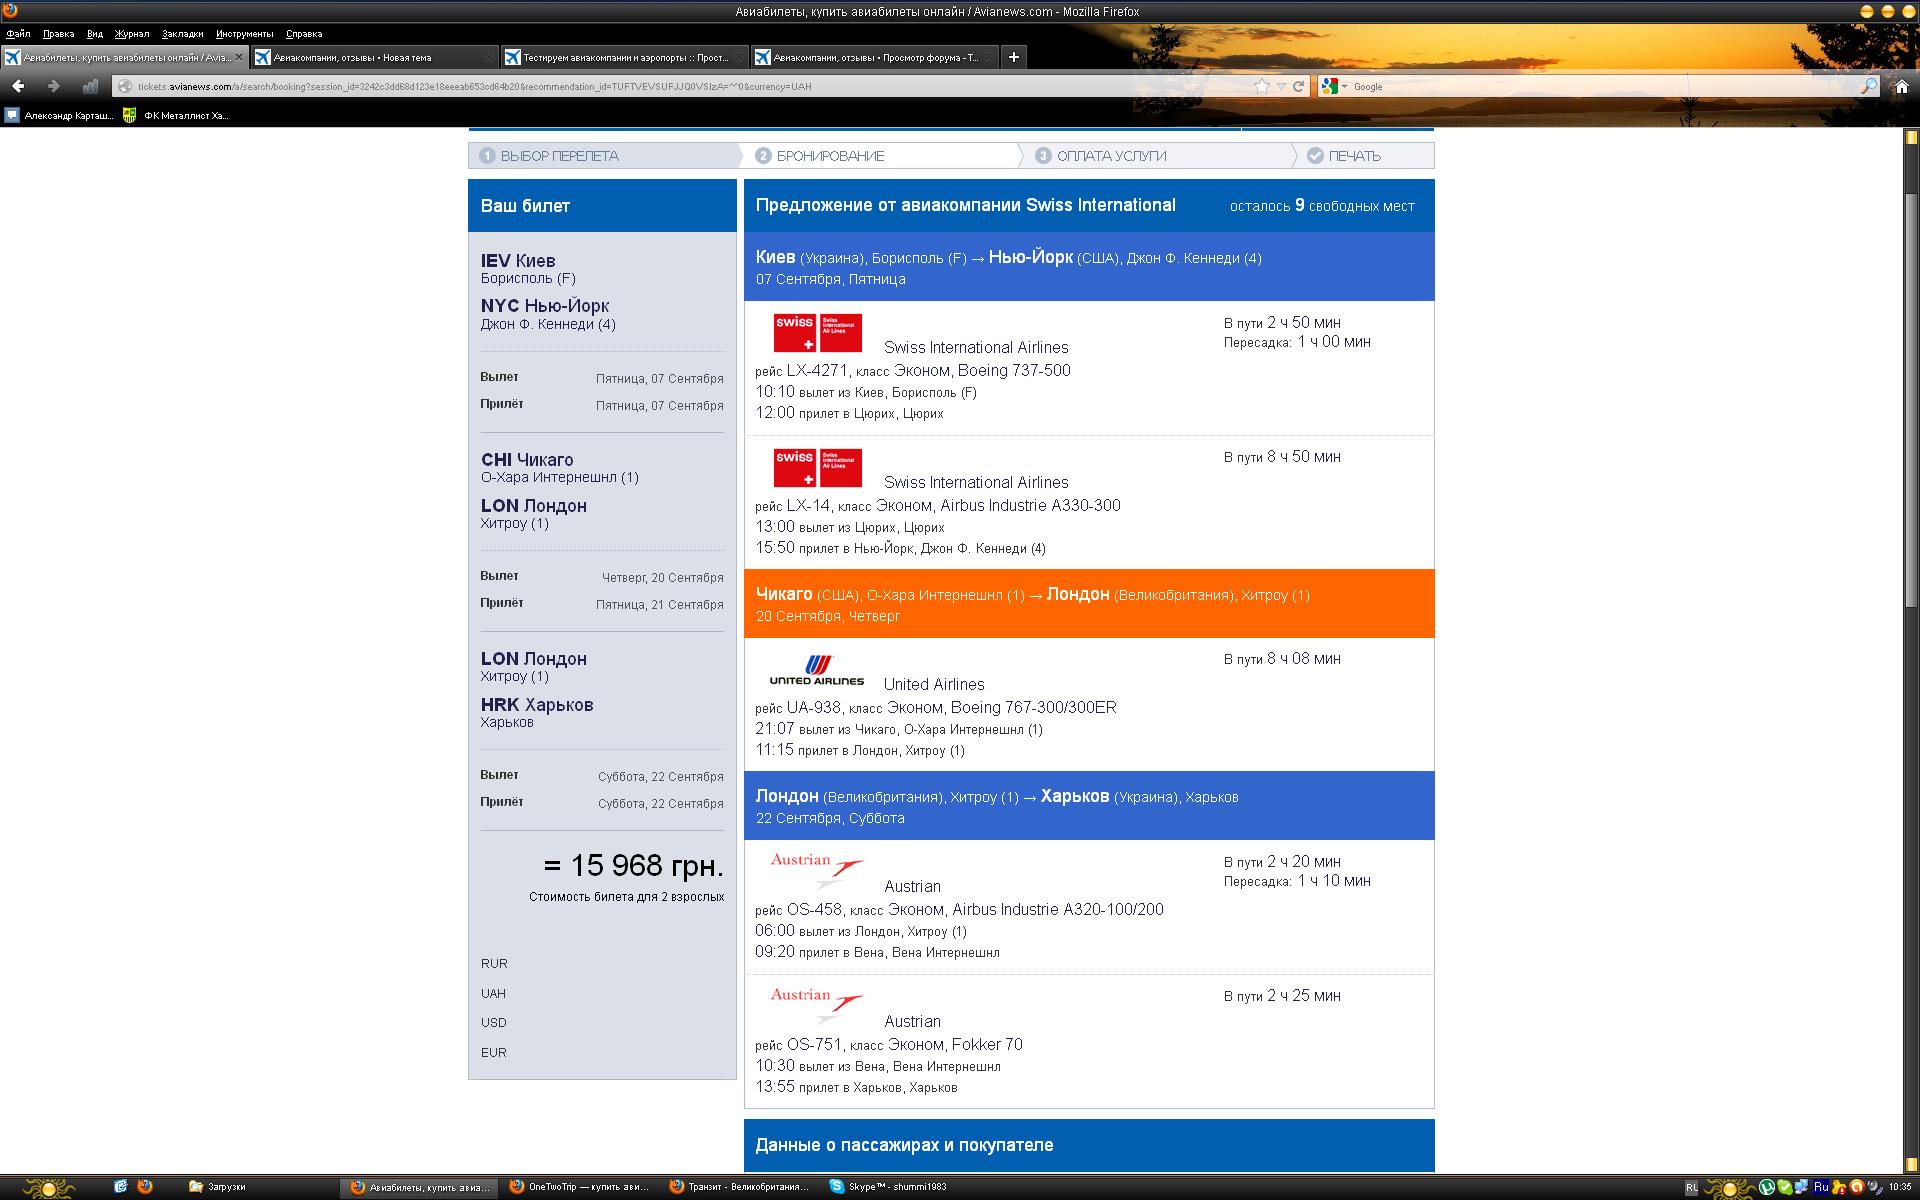The image size is (1920, 1200).
Task: Open the Закладки menu
Action: 182,34
